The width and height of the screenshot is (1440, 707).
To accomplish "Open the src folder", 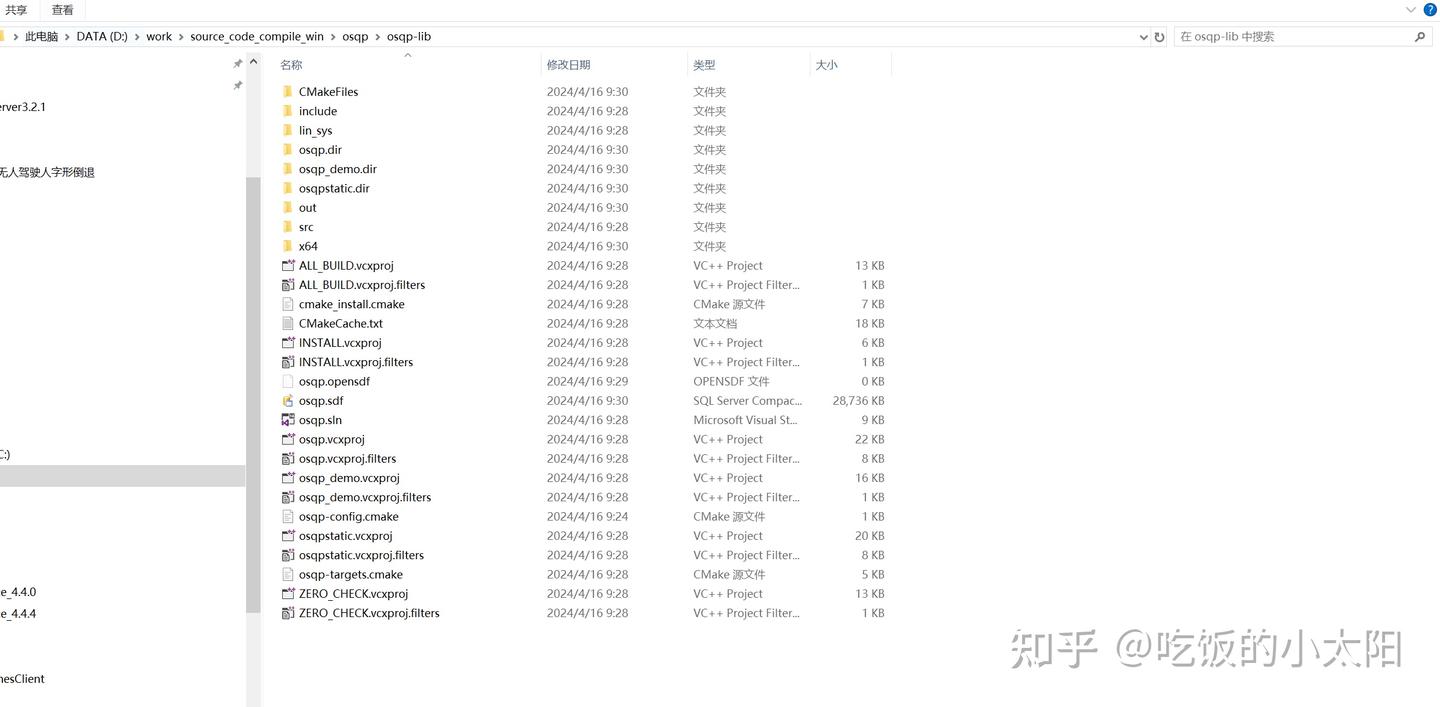I will (x=305, y=226).
